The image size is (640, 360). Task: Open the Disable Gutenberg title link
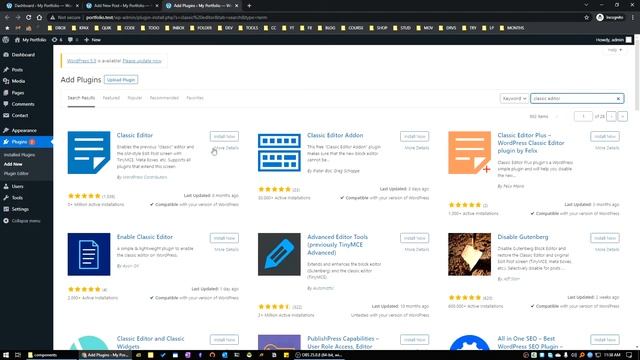point(523,237)
